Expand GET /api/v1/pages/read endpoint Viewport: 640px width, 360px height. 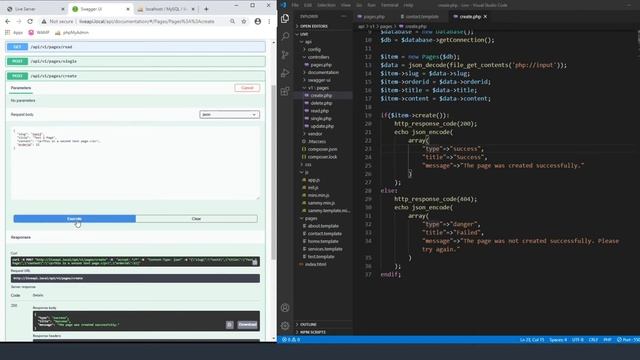point(136,47)
